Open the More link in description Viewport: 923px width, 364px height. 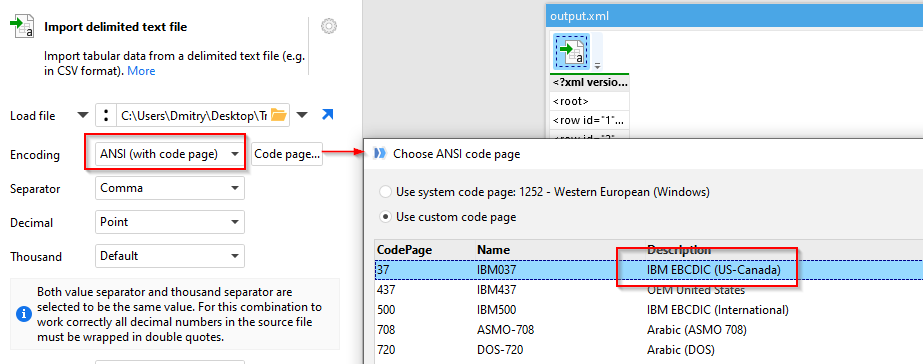[x=141, y=71]
